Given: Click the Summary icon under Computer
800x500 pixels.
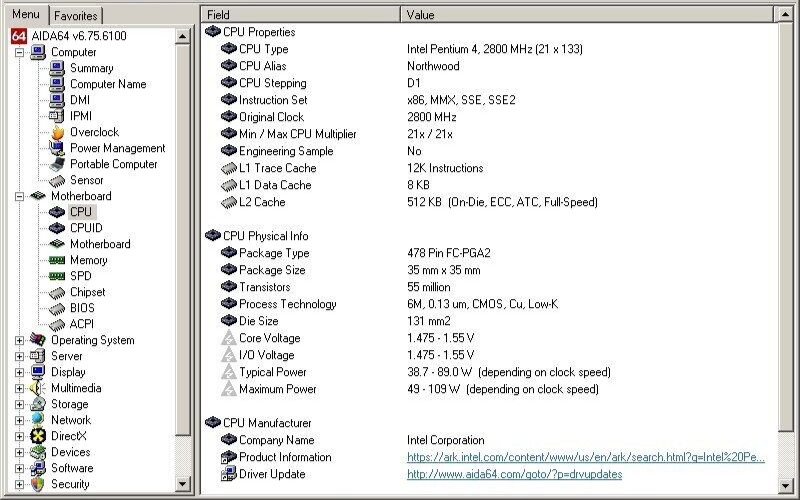Looking at the screenshot, I should [57, 68].
